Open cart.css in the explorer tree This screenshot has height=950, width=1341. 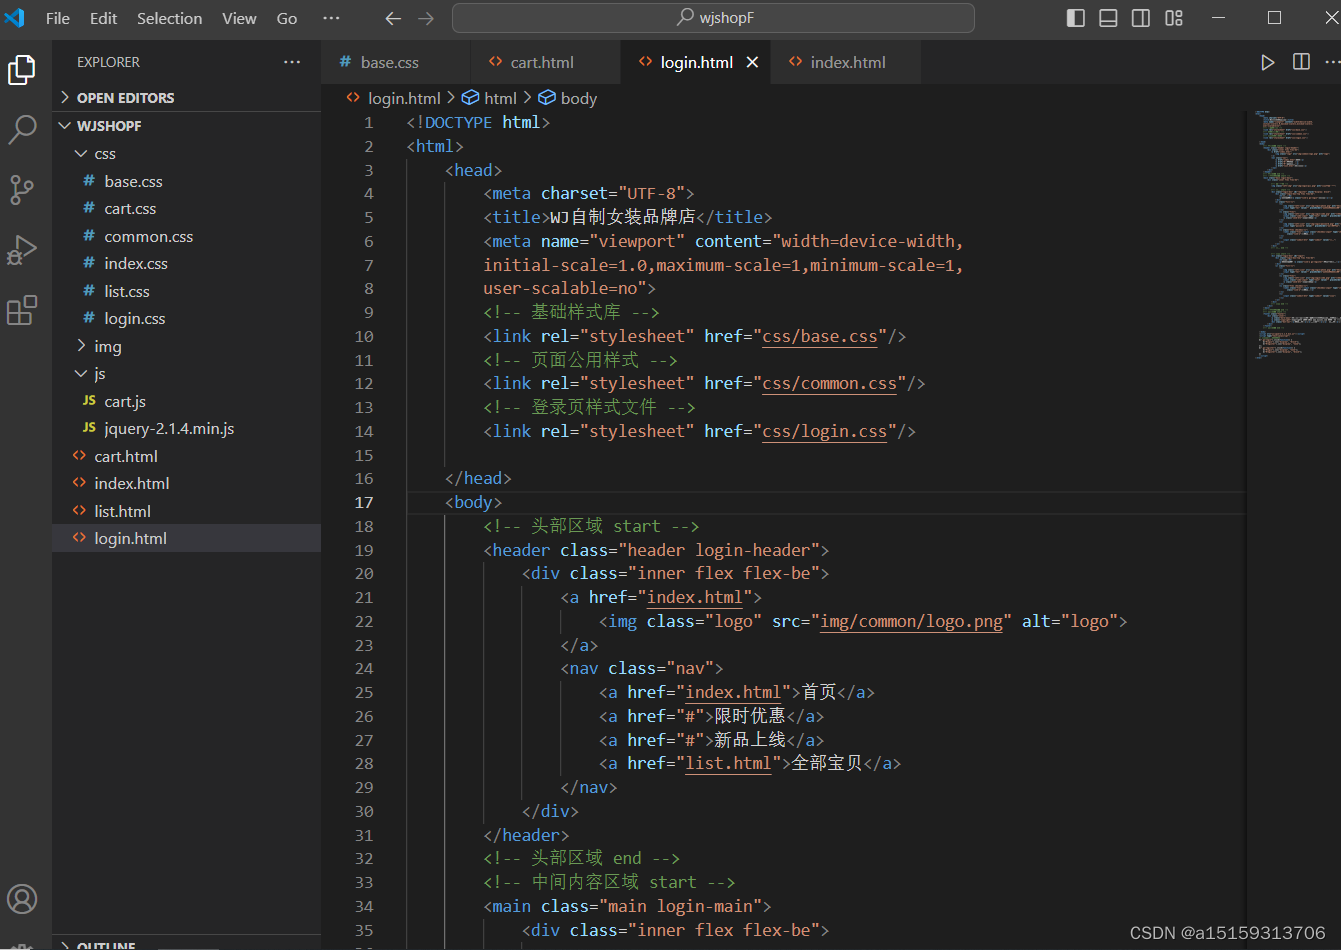(186, 208)
